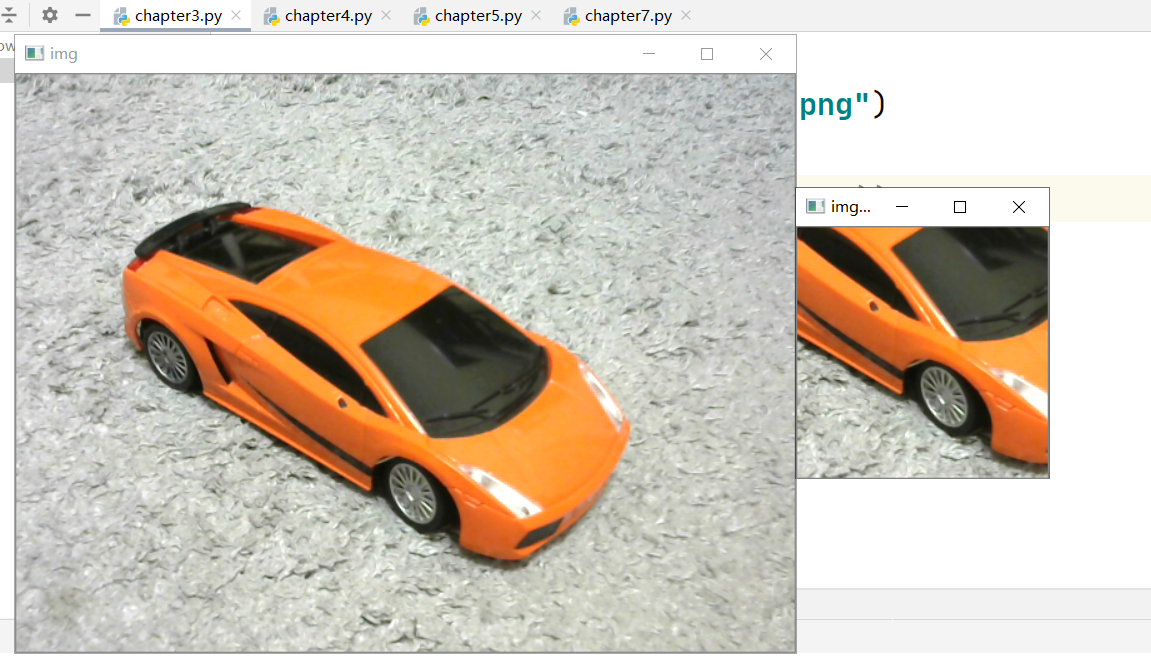This screenshot has height=661, width=1151.
Task: Close the chapter3.py tab
Action: [x=236, y=15]
